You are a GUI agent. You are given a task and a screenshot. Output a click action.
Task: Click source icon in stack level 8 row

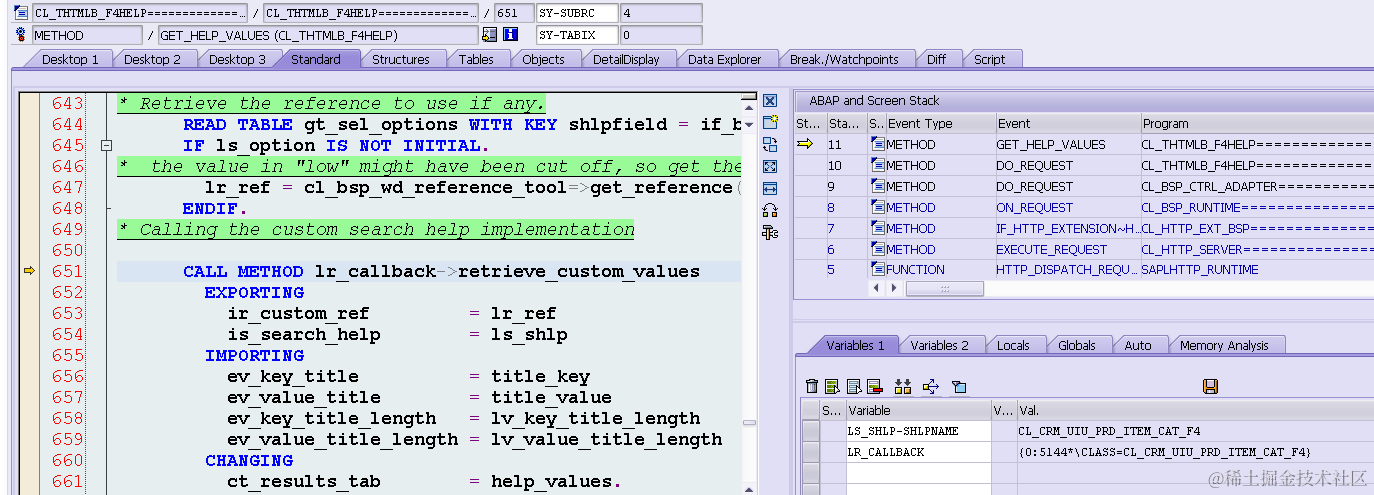point(877,208)
